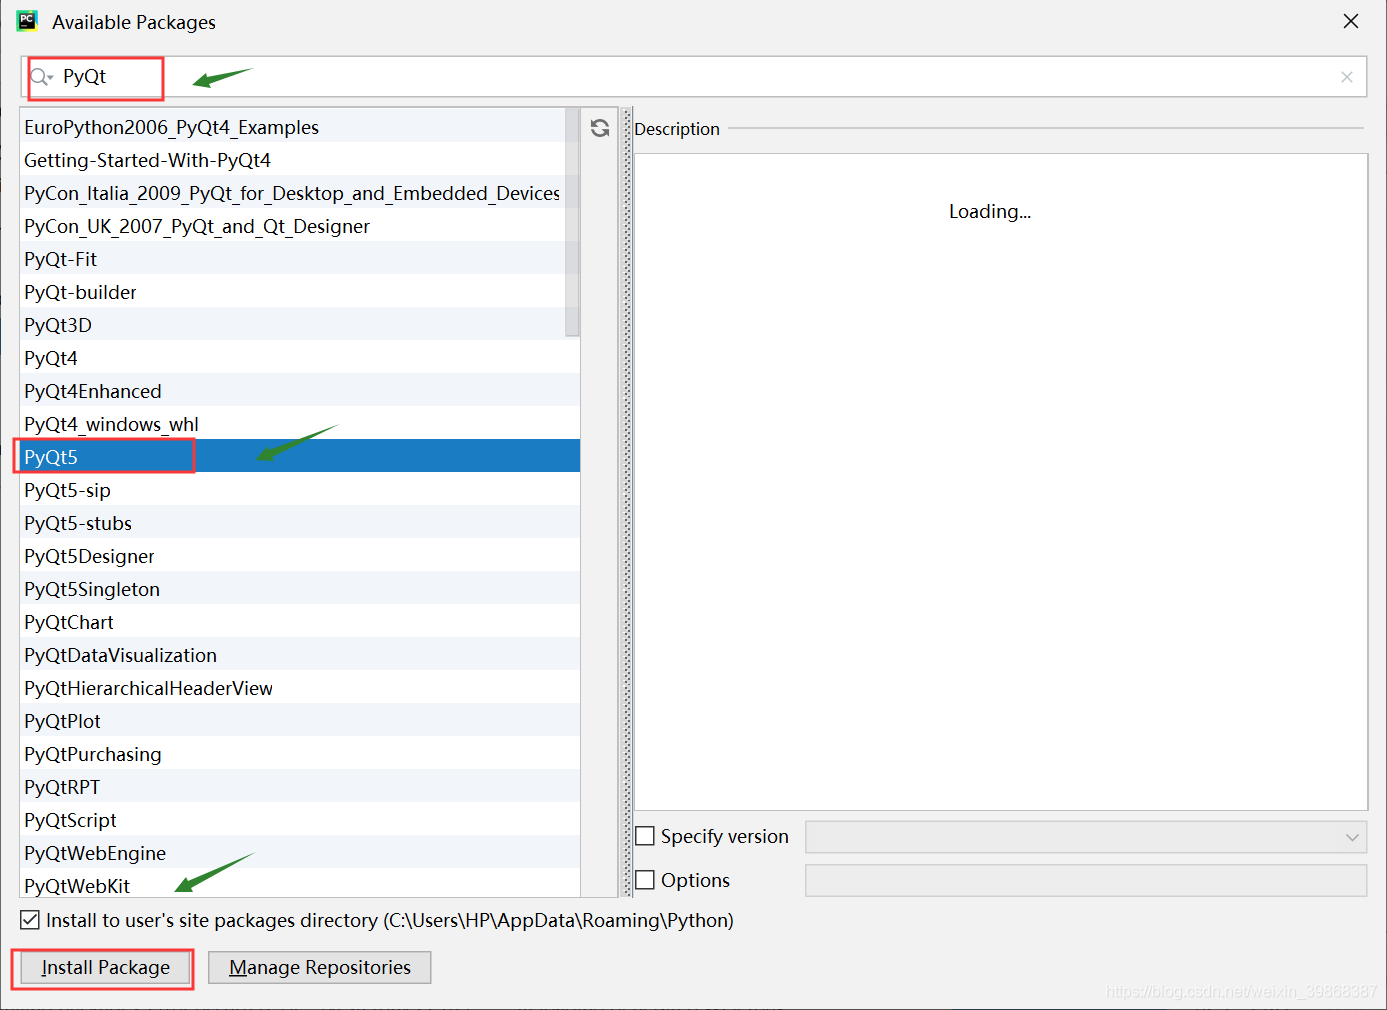
Task: Select the PyQt5-sip package
Action: coord(300,490)
